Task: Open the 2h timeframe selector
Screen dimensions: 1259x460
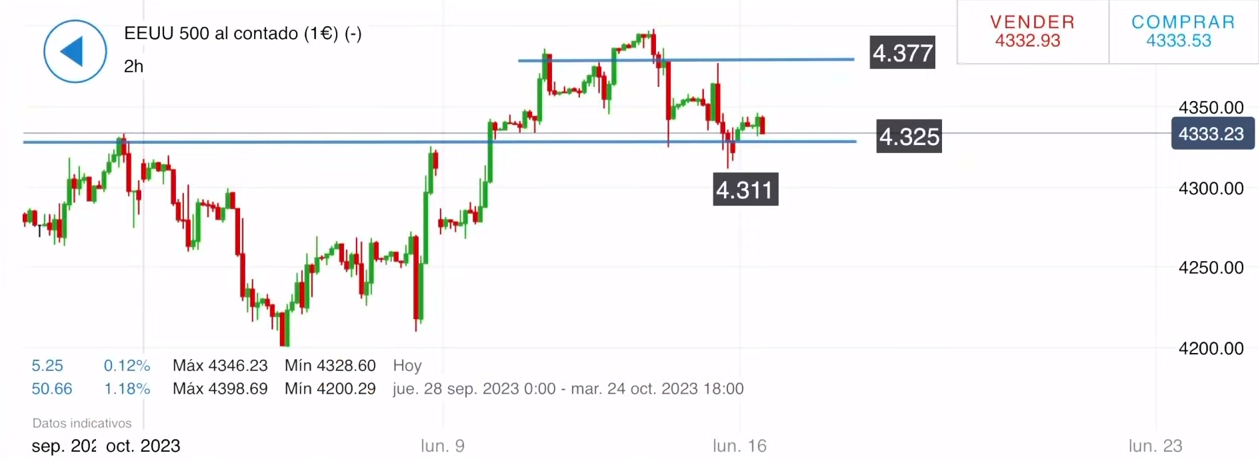Action: [134, 66]
